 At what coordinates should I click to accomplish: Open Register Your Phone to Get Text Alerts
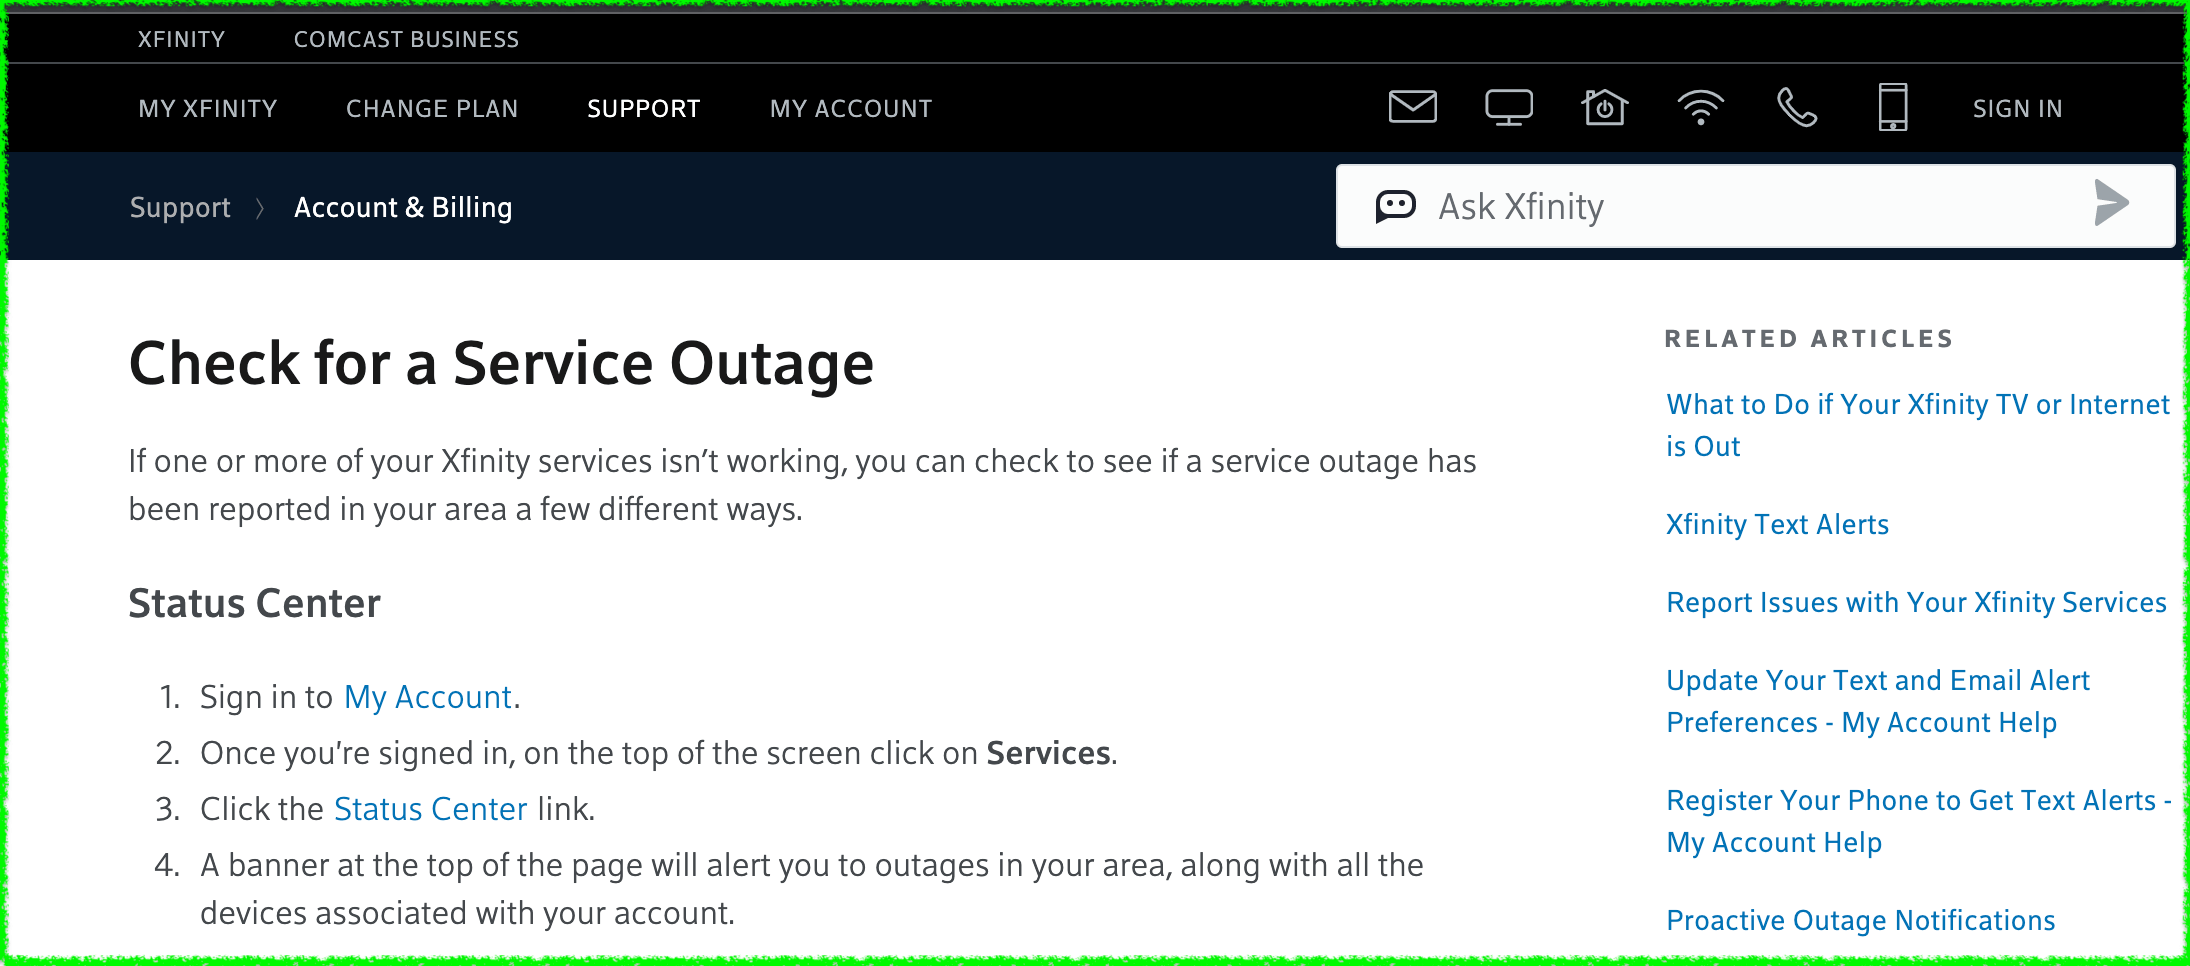pos(1918,821)
